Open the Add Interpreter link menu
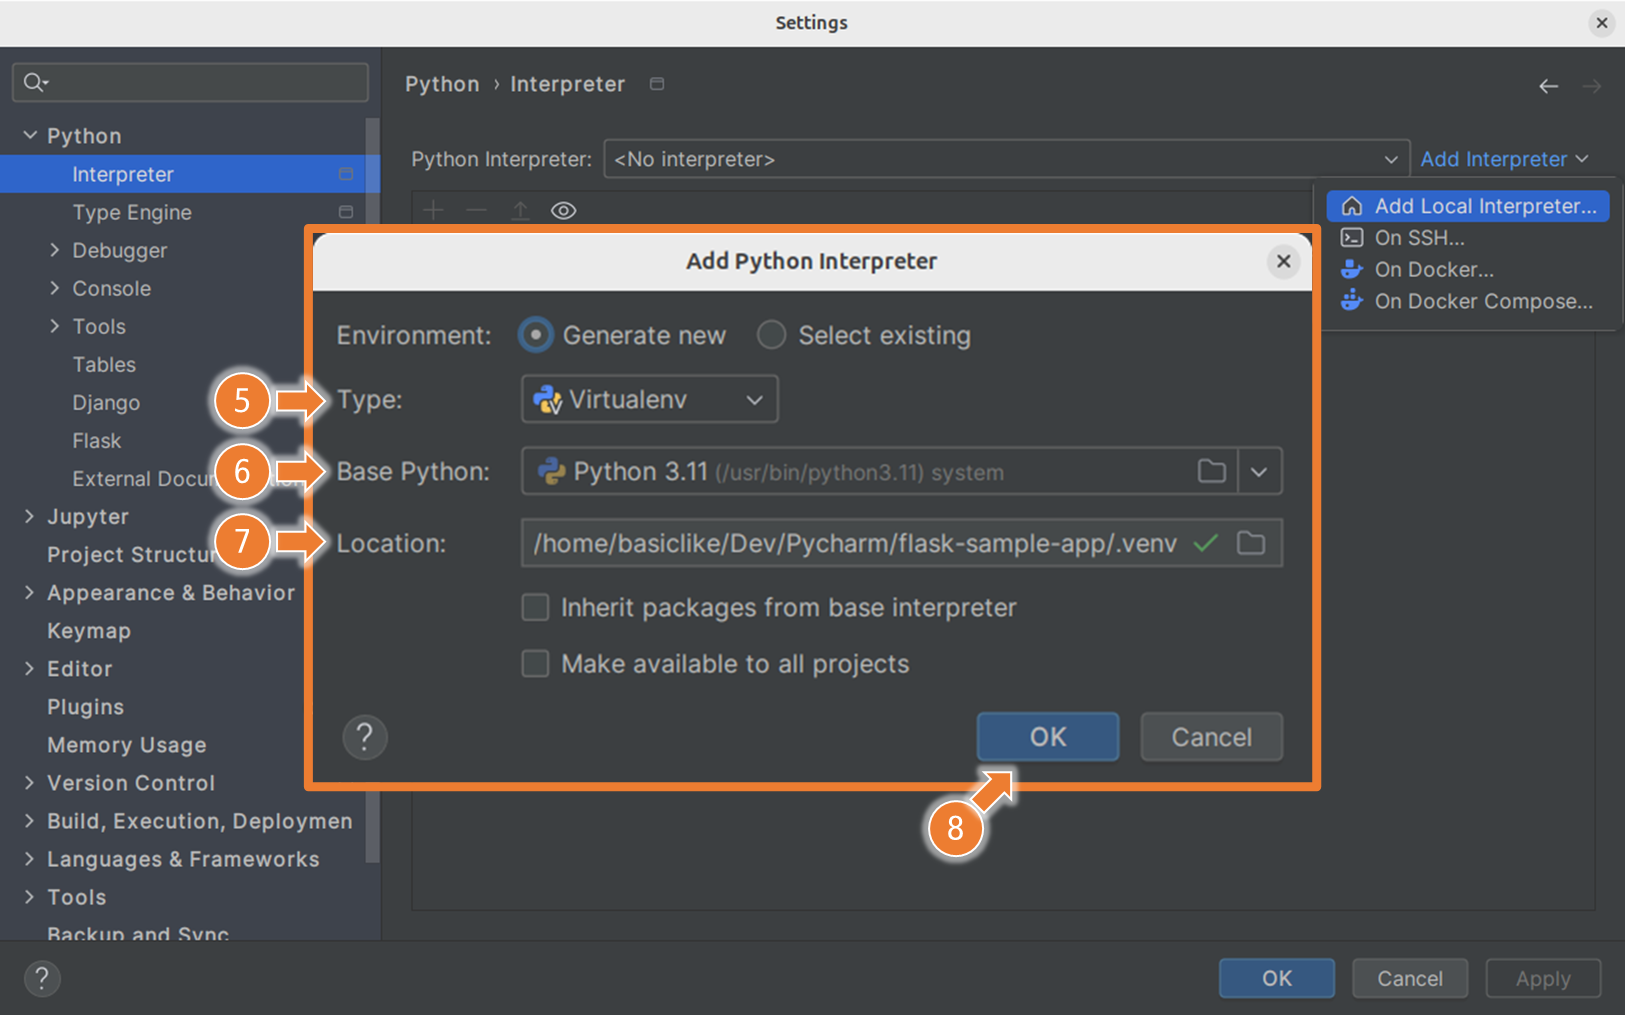 point(1504,159)
